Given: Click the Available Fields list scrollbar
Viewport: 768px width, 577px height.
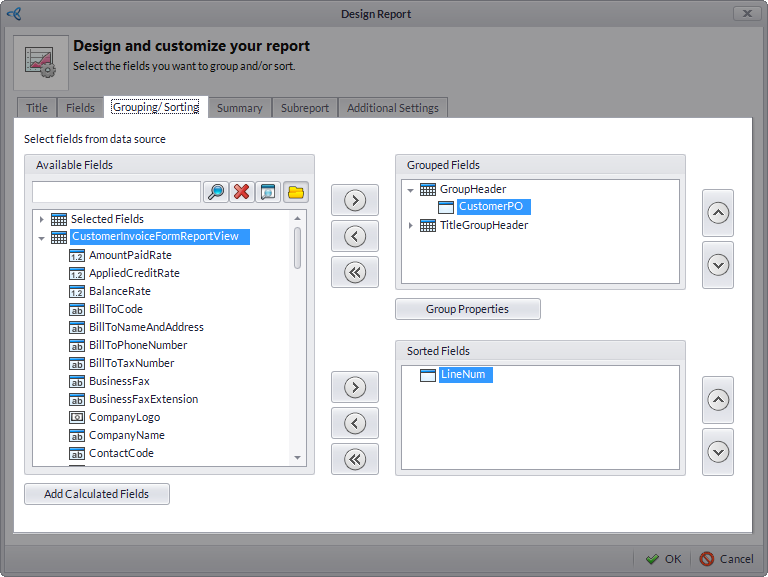Looking at the screenshot, I should click(x=297, y=250).
